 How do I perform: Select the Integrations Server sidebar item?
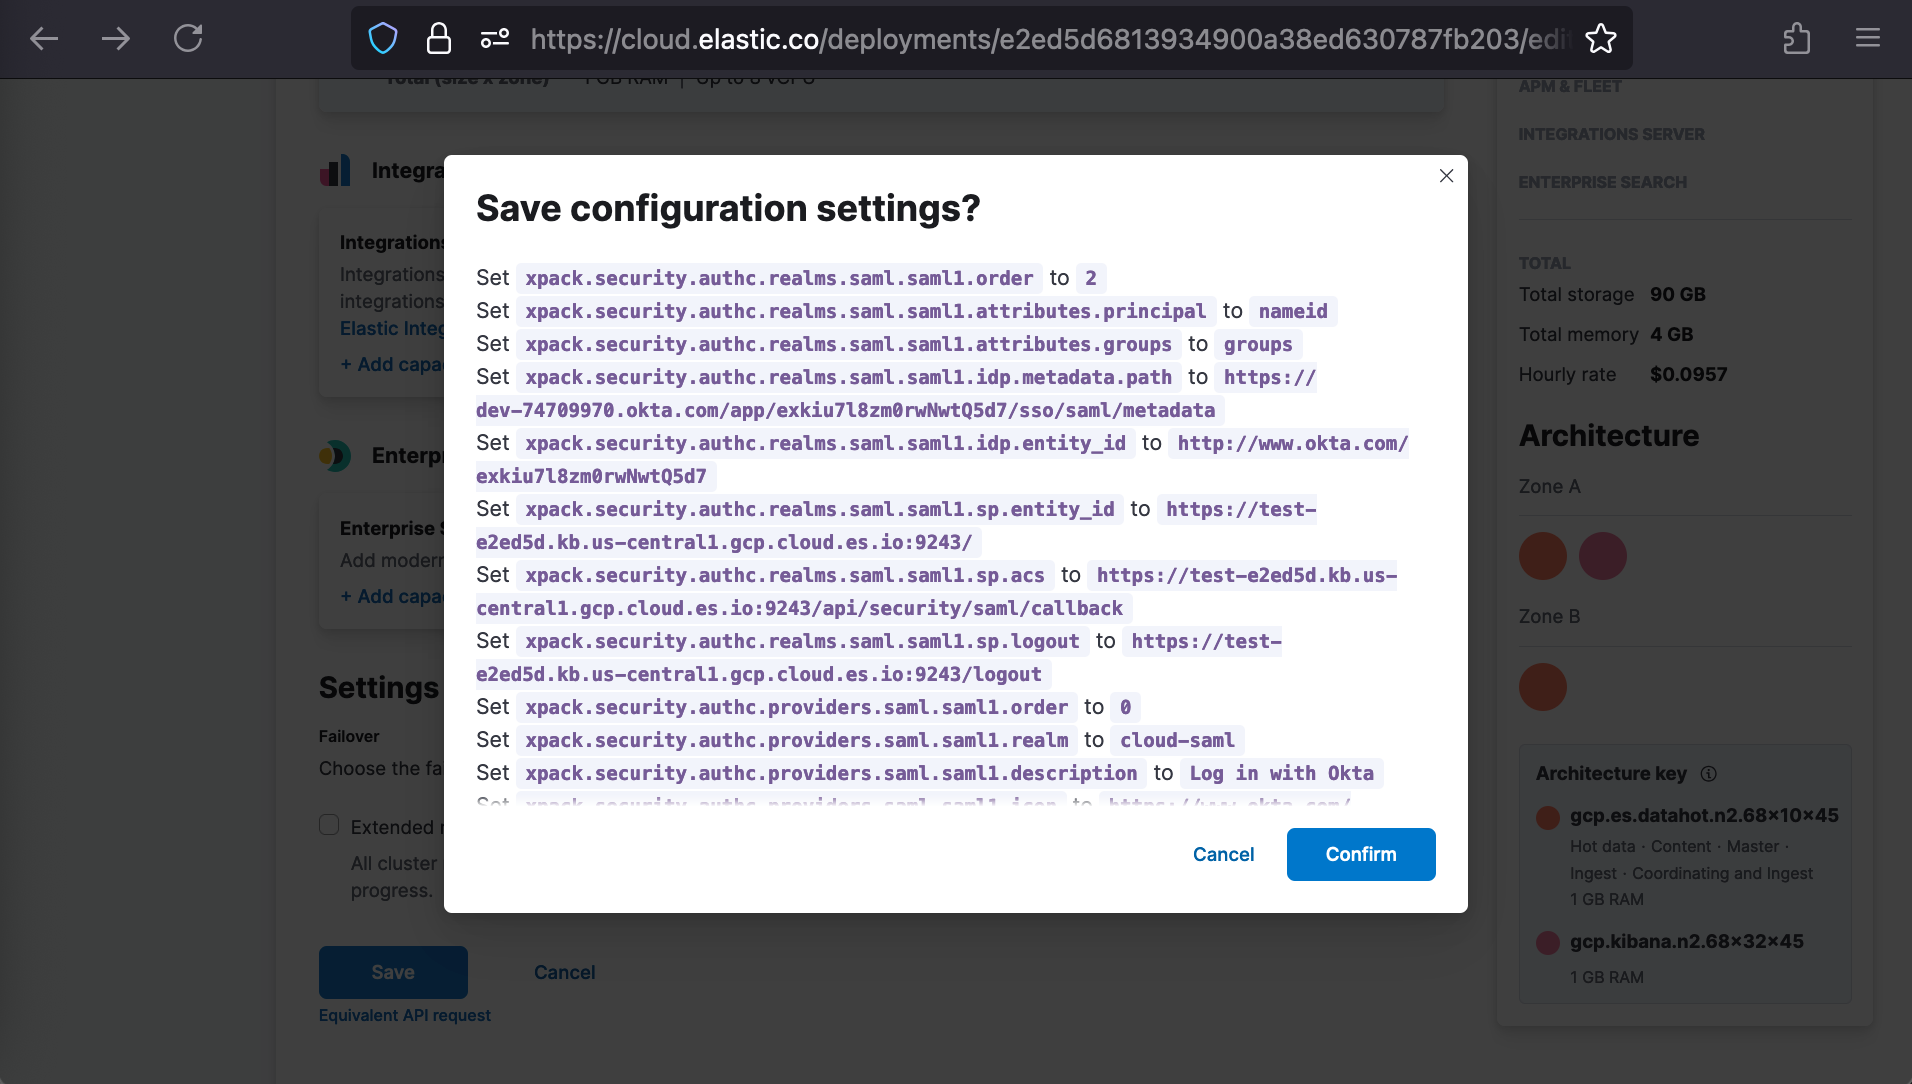click(x=1611, y=134)
